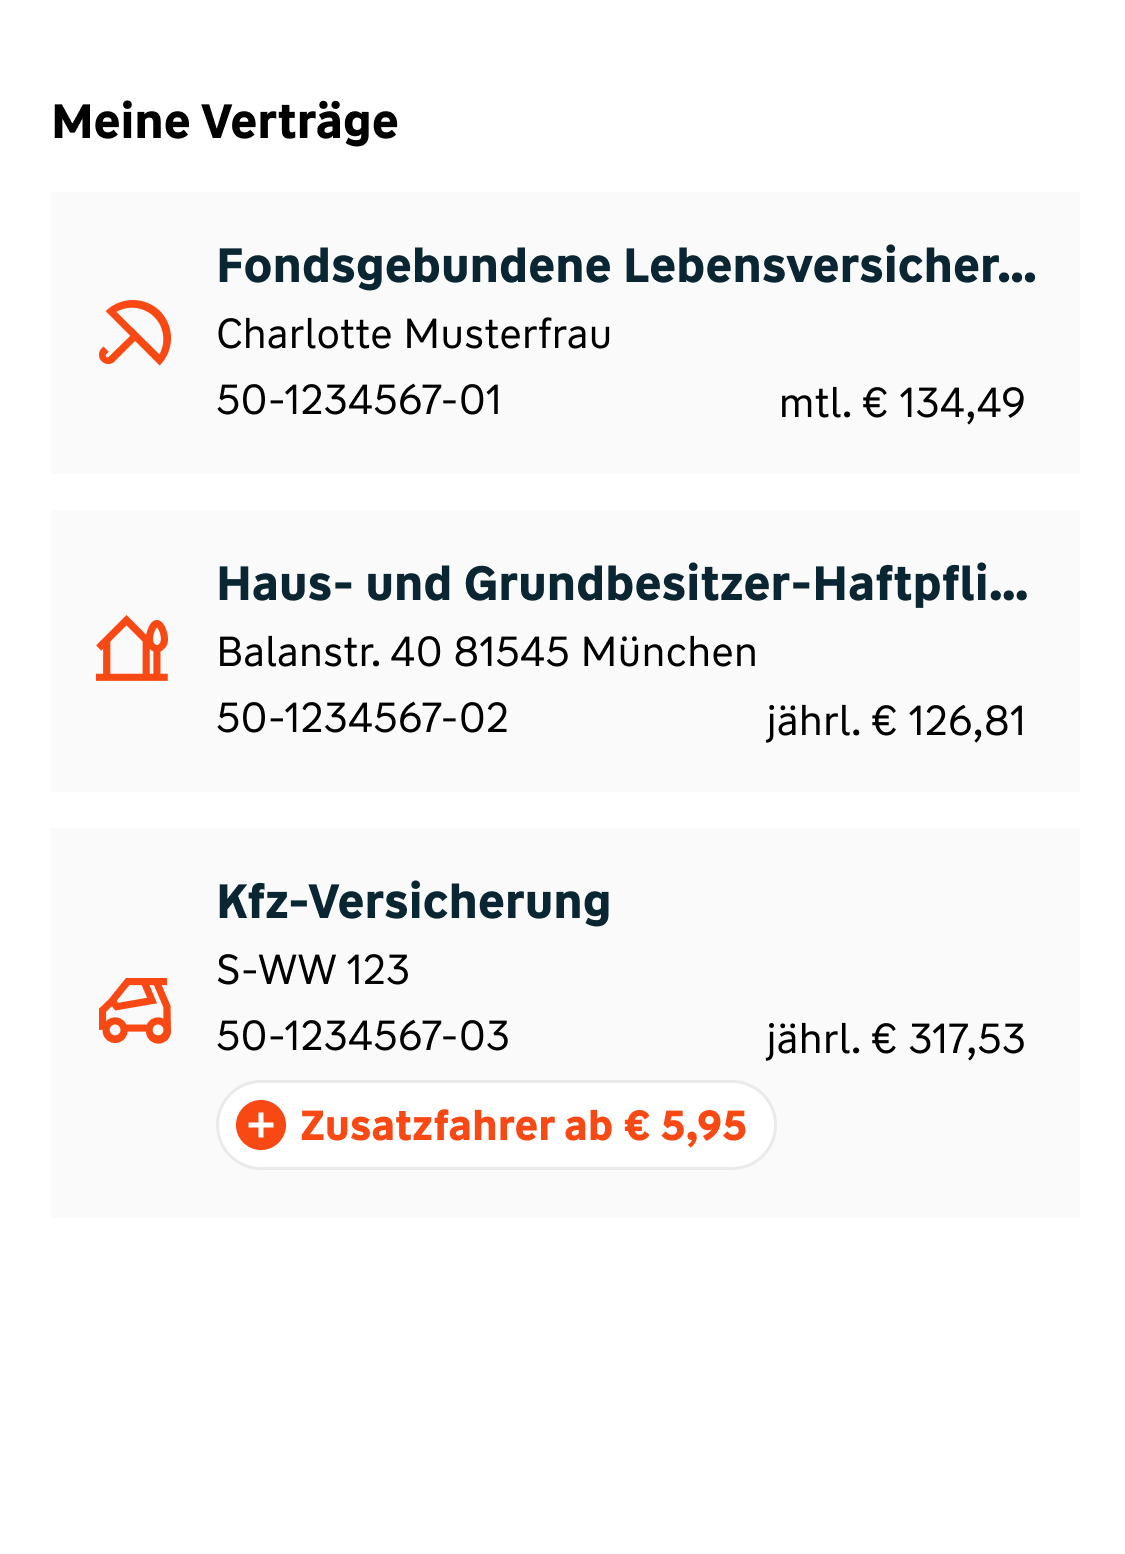This screenshot has width=1125, height=1554.
Task: Click the orange plus circle icon
Action: click(x=261, y=1125)
